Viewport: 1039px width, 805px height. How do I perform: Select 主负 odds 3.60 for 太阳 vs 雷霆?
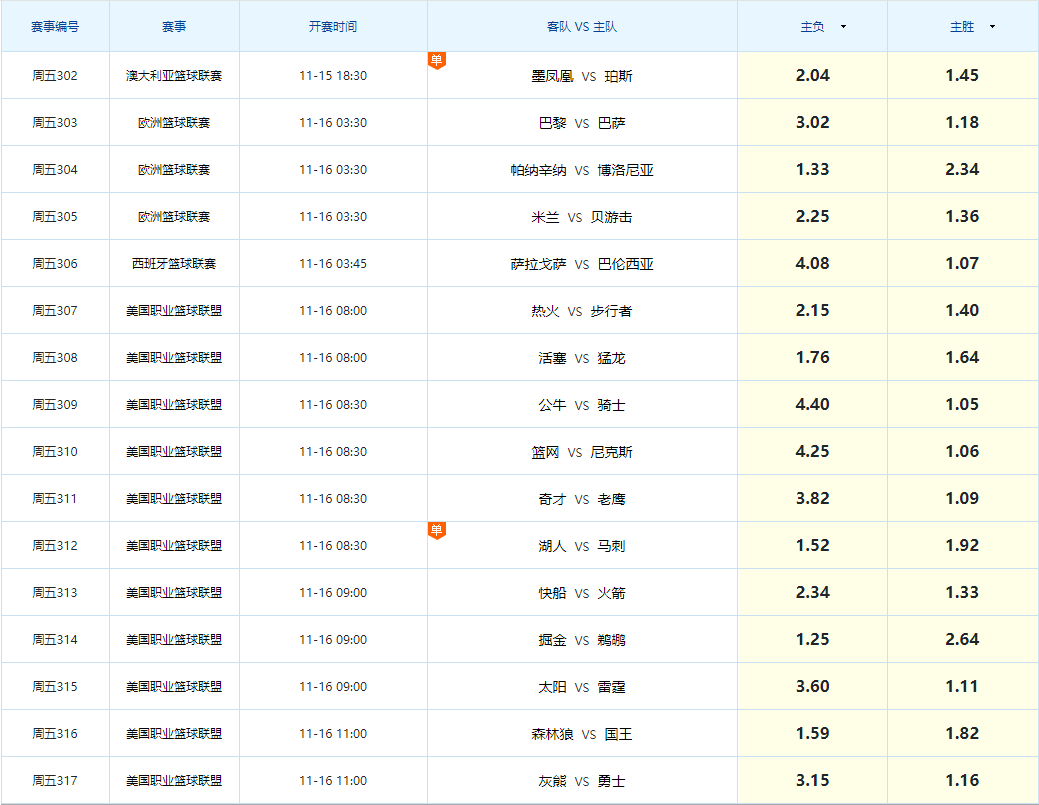tap(812, 687)
